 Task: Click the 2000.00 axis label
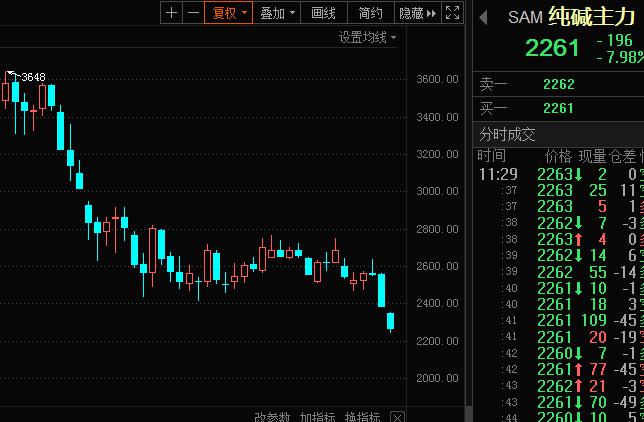[x=437, y=378]
